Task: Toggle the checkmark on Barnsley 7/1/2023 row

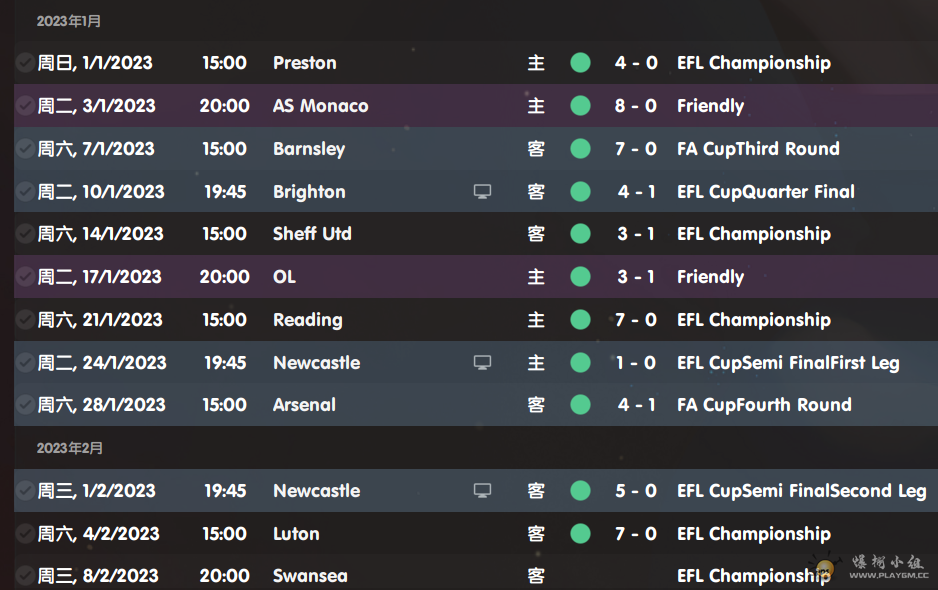Action: (x=25, y=149)
